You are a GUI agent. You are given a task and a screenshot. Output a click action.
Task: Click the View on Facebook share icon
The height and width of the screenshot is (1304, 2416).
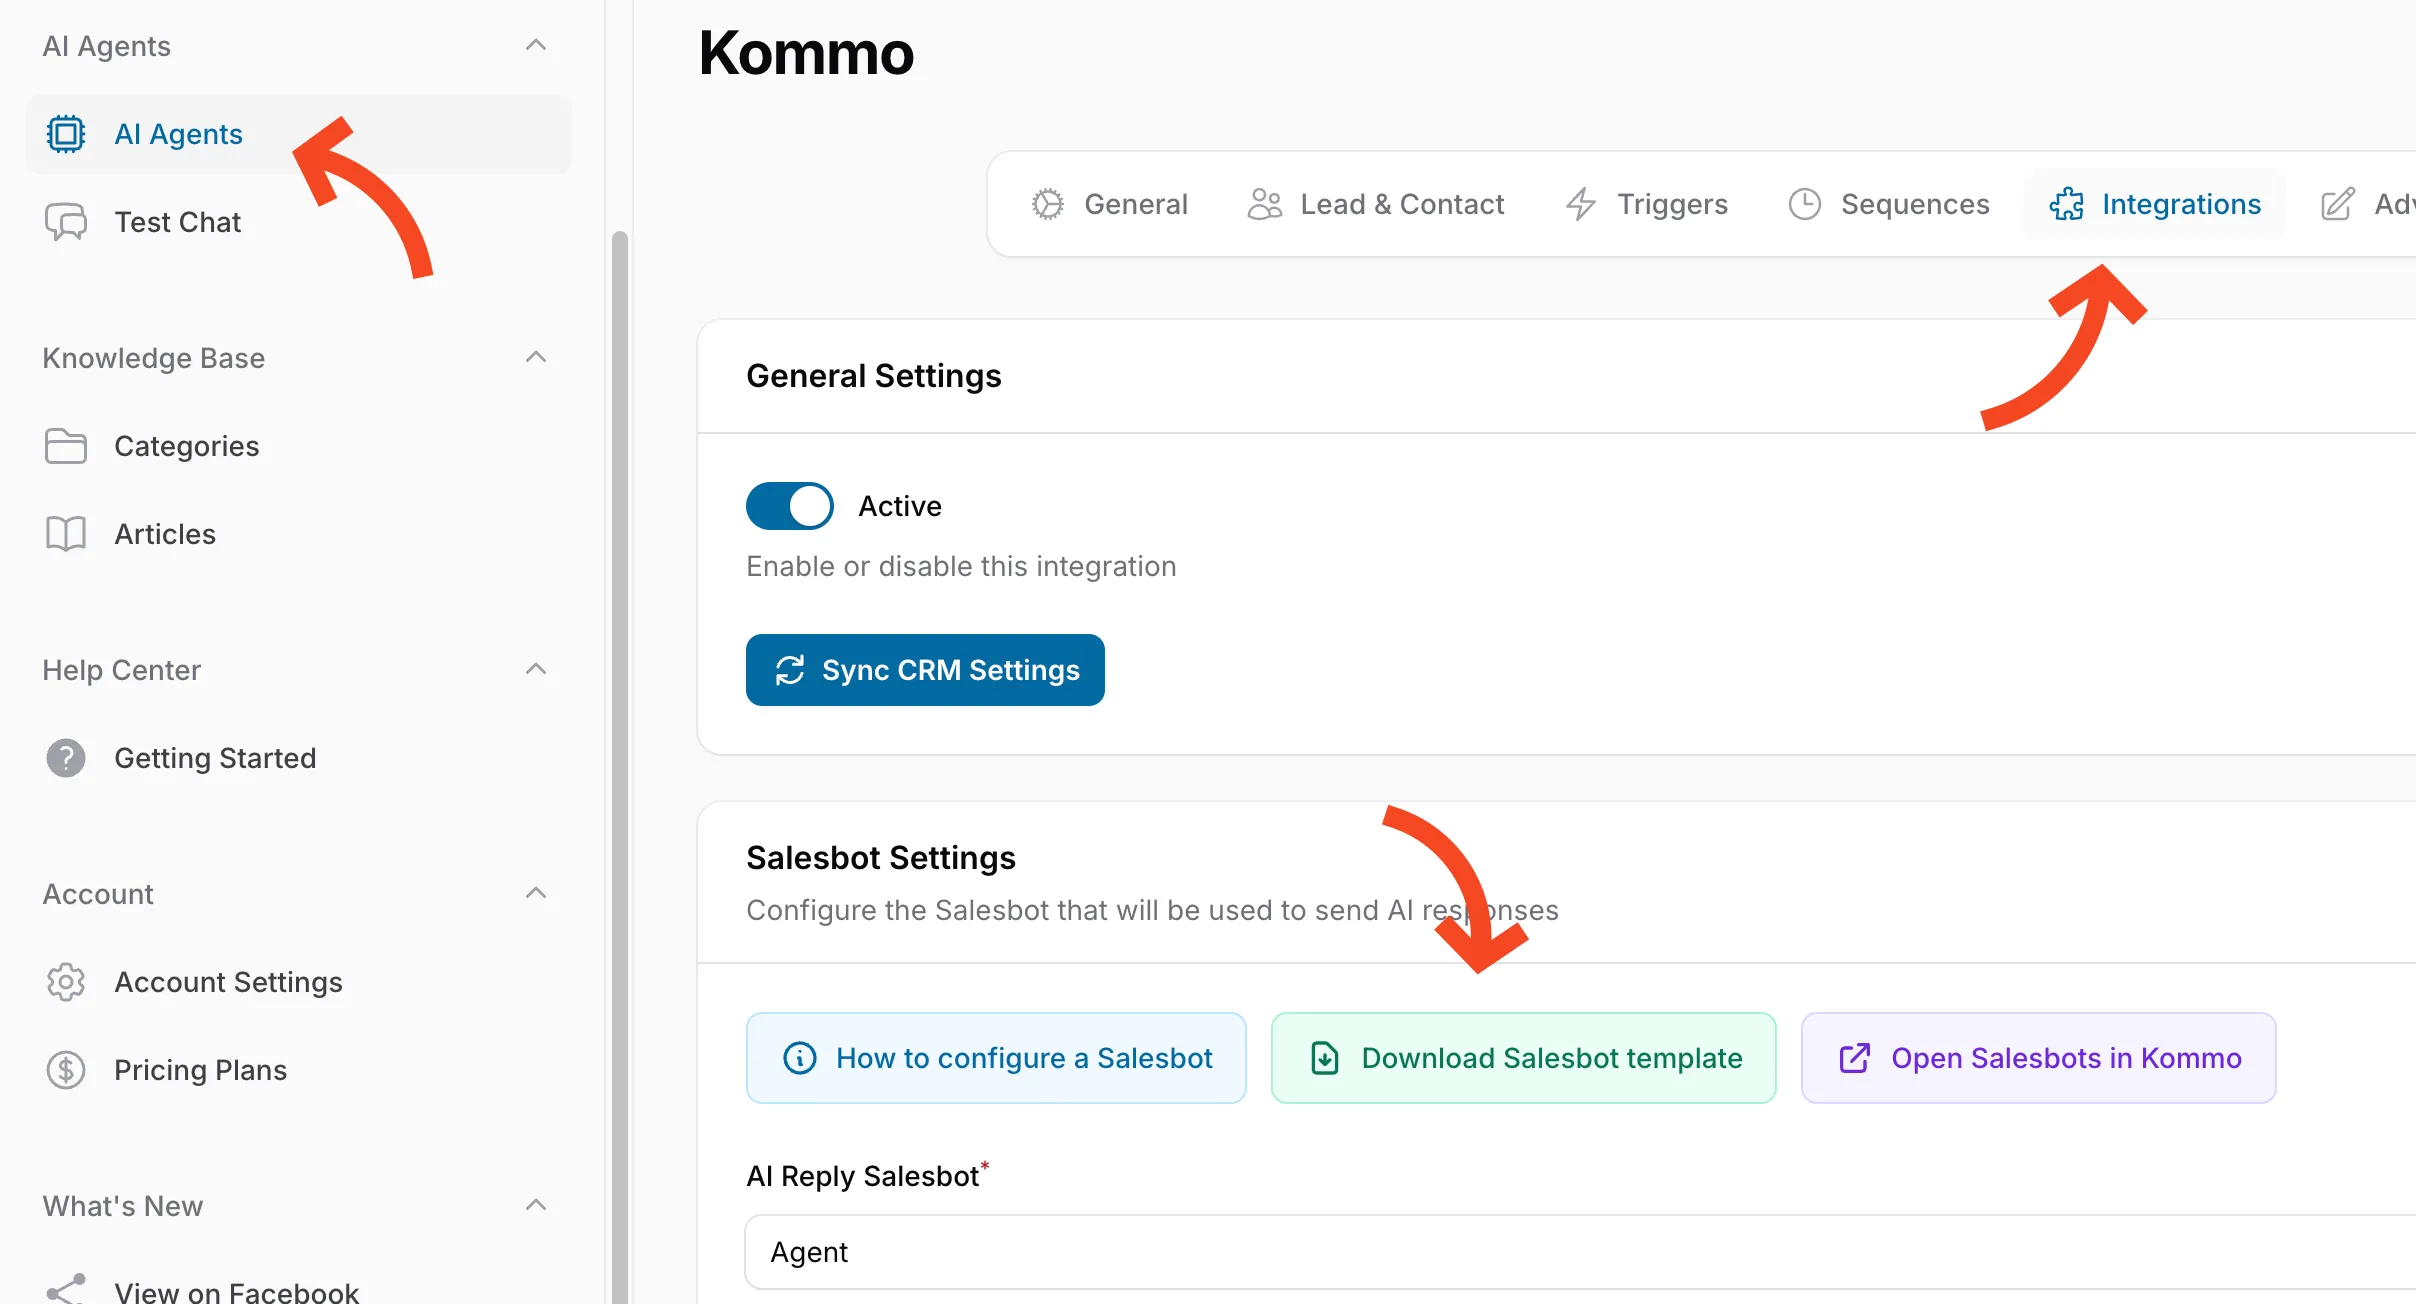(66, 1290)
